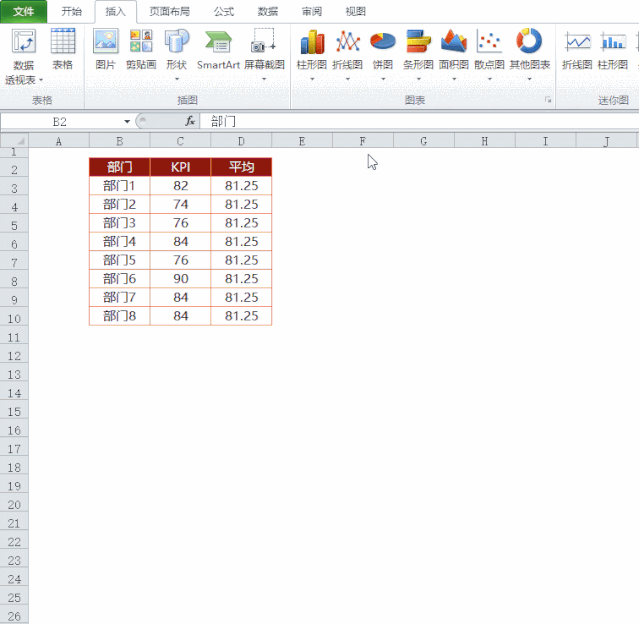Image resolution: width=639 pixels, height=624 pixels.
Task: Insert a picture with 图片 icon
Action: [x=106, y=41]
